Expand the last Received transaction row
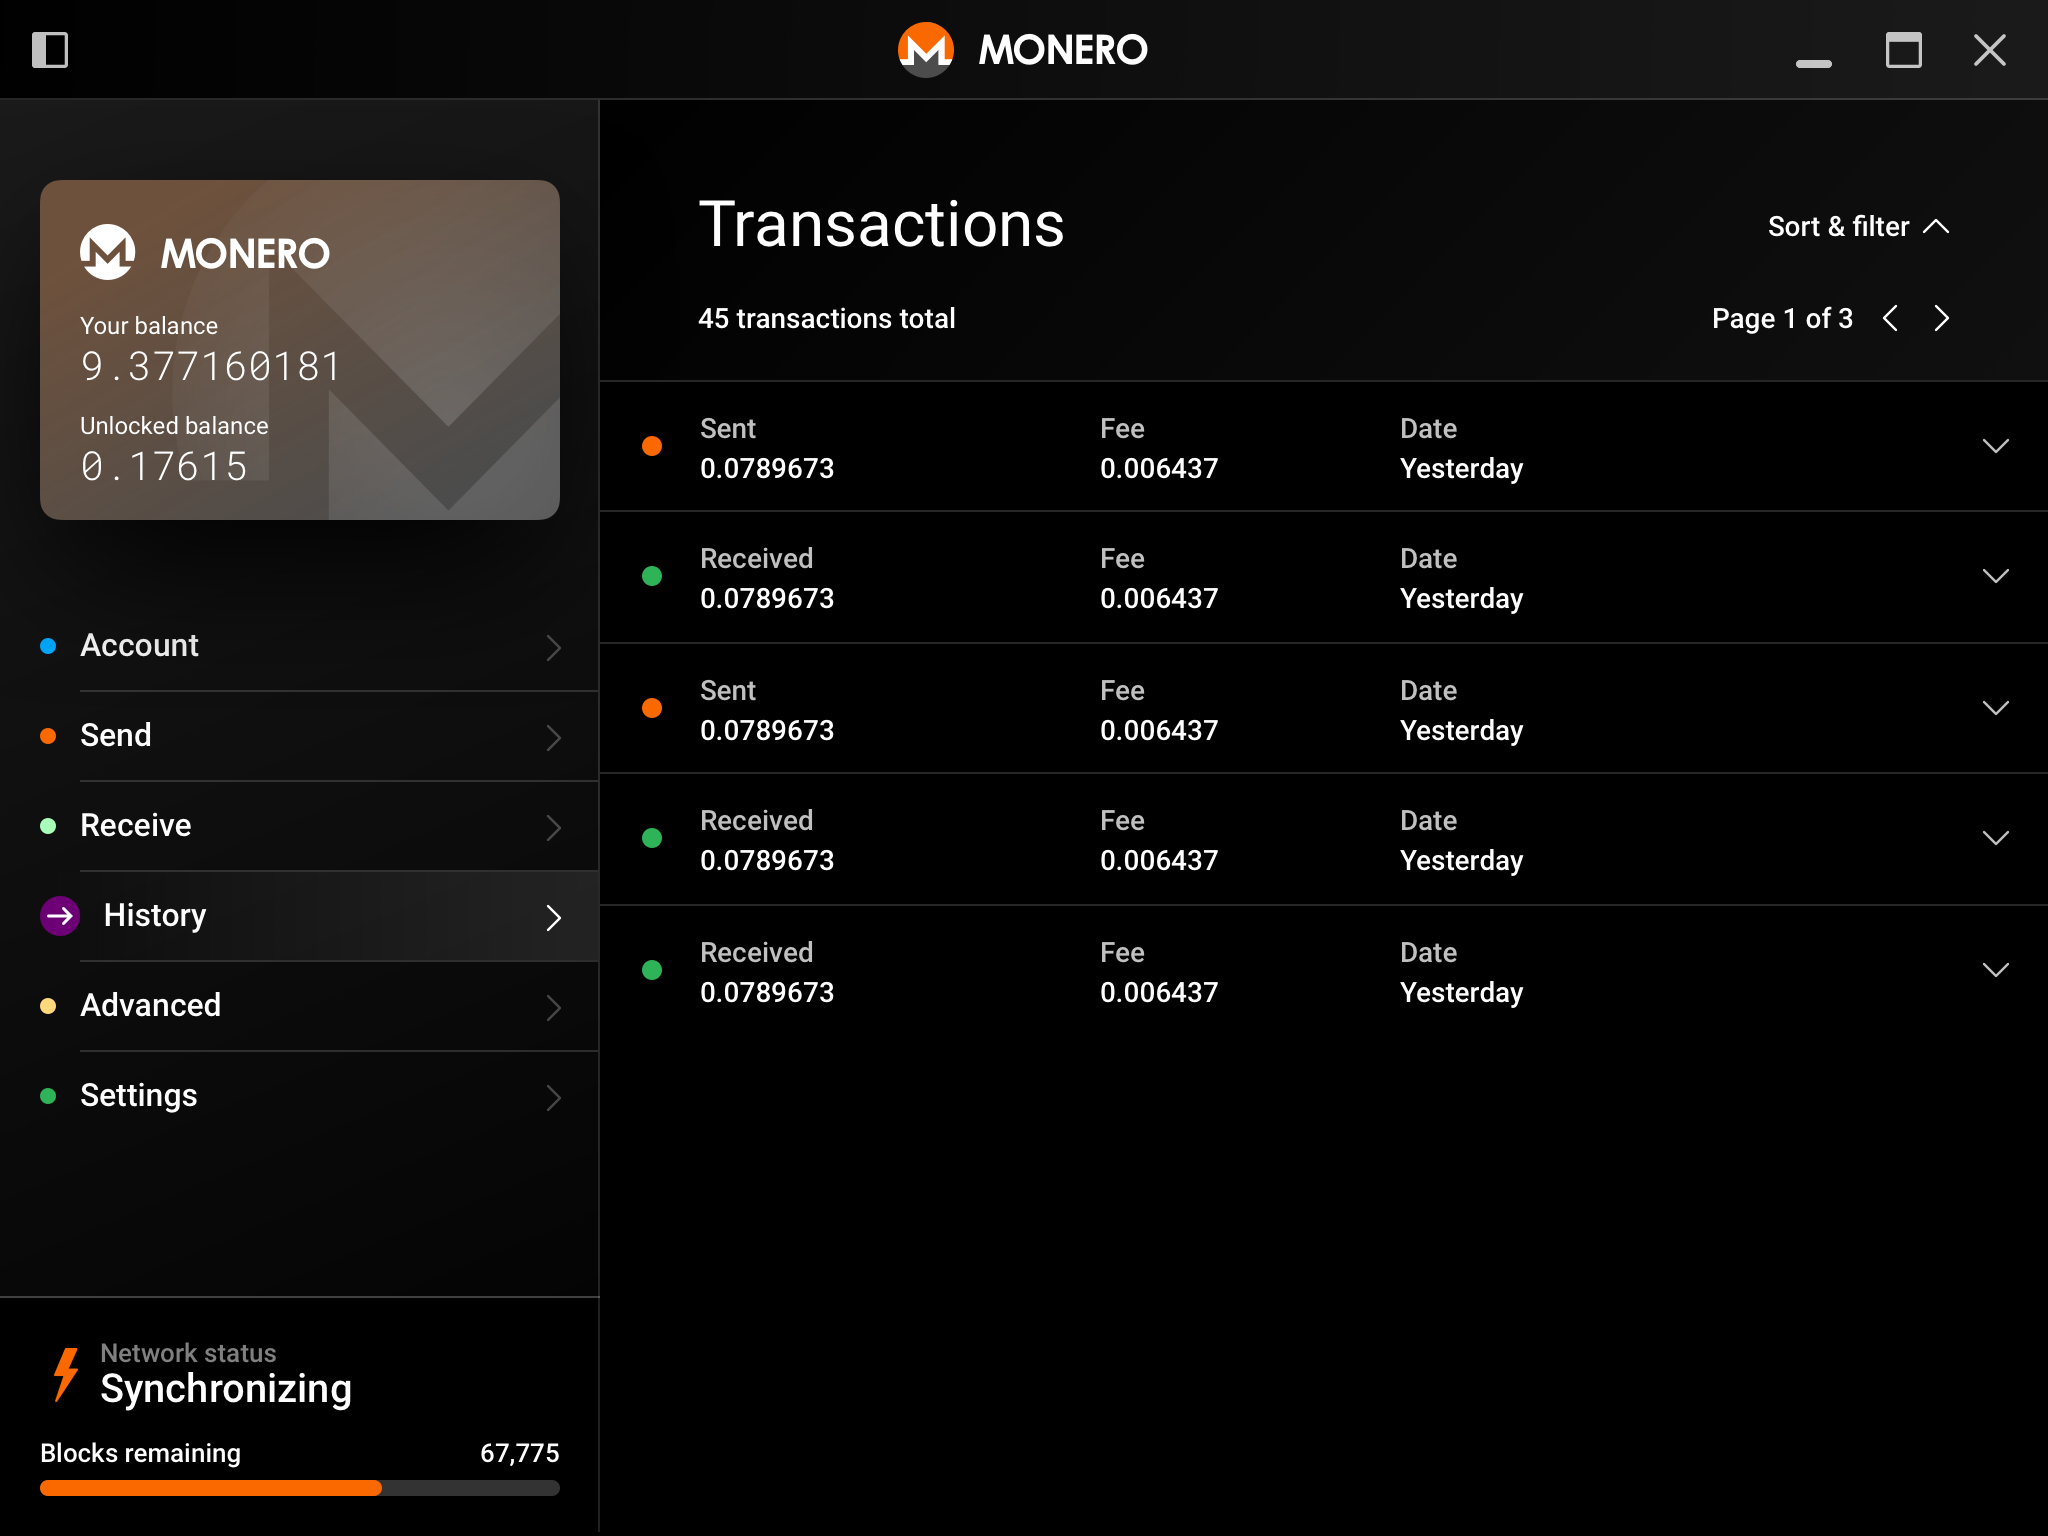 coord(1995,970)
